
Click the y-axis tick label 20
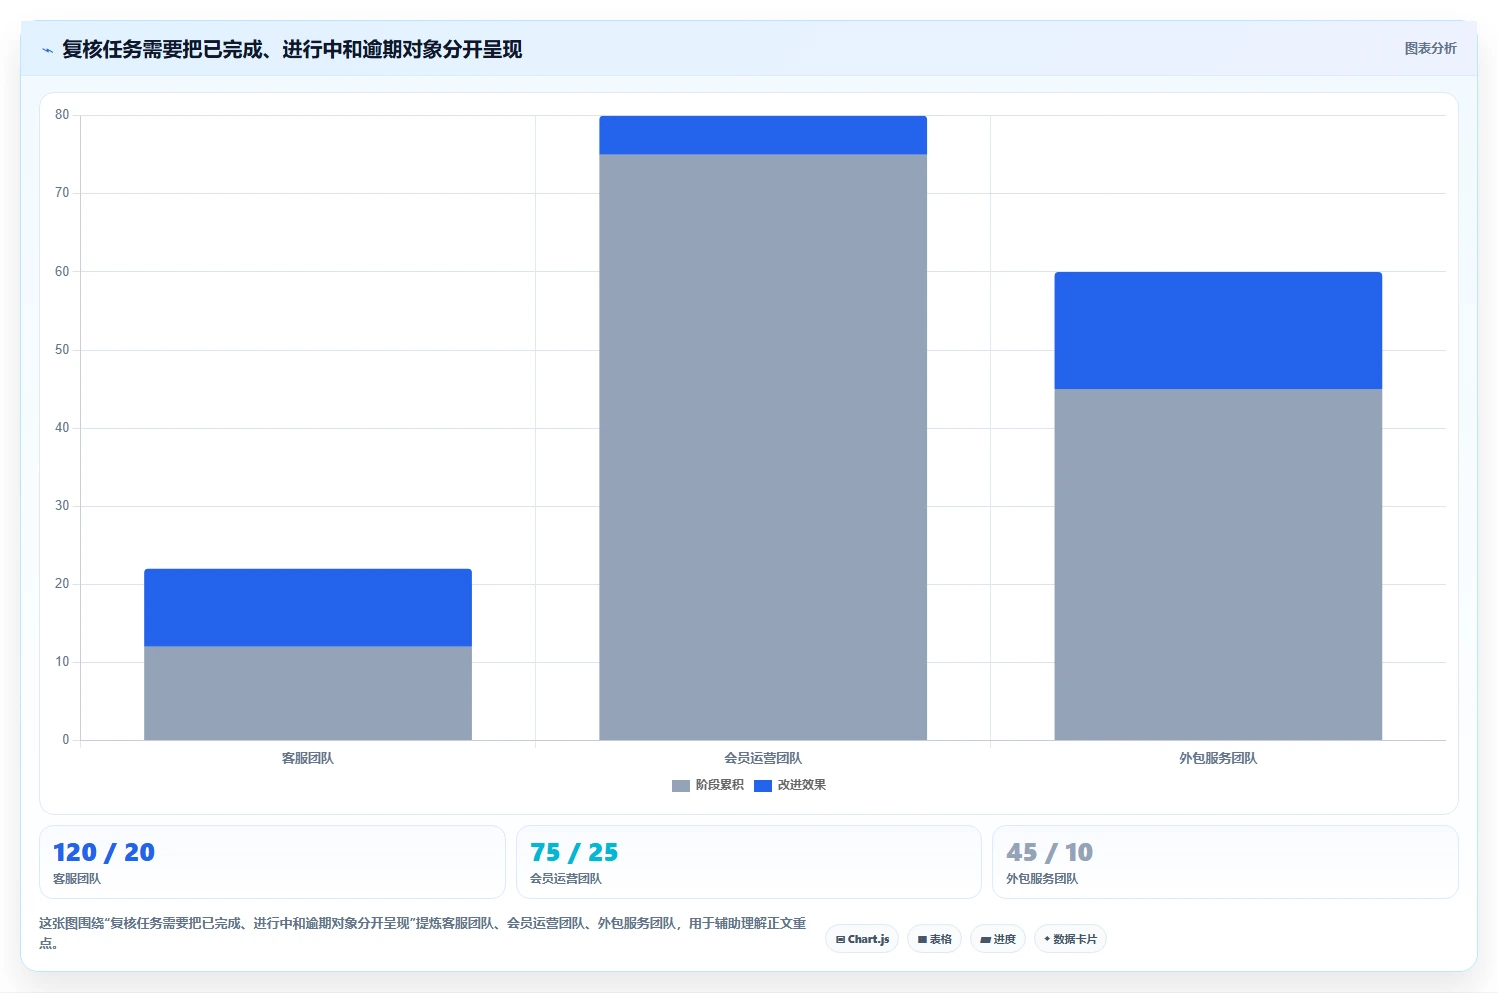tap(62, 583)
